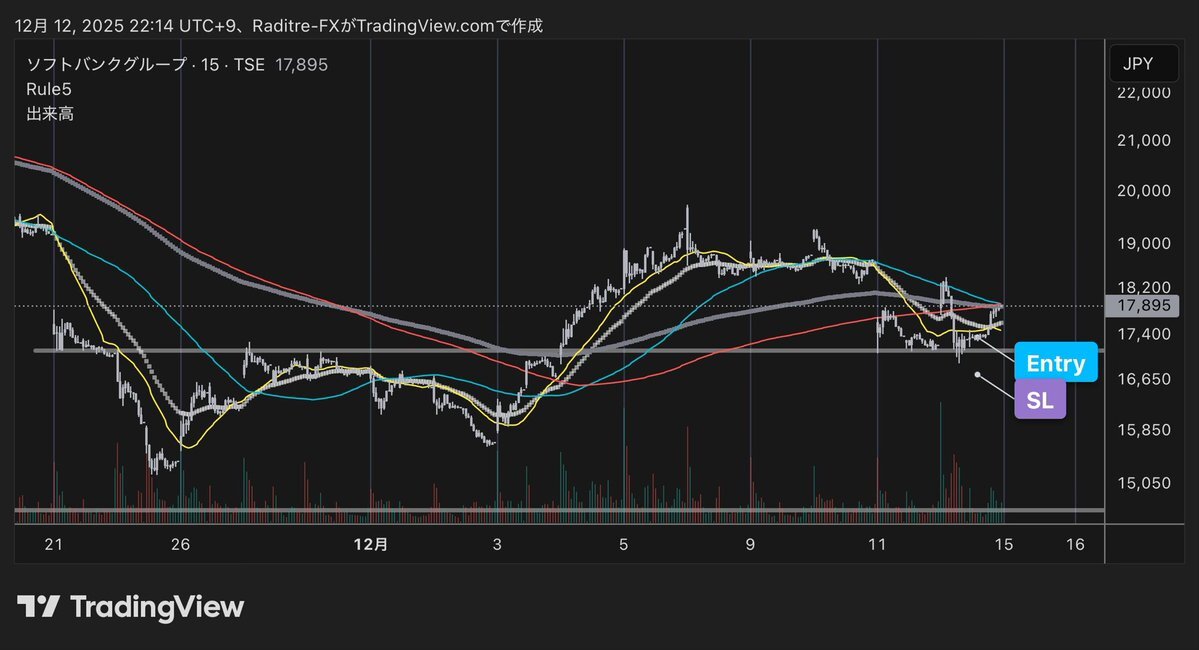Click the 16 date on time axis

click(1076, 544)
